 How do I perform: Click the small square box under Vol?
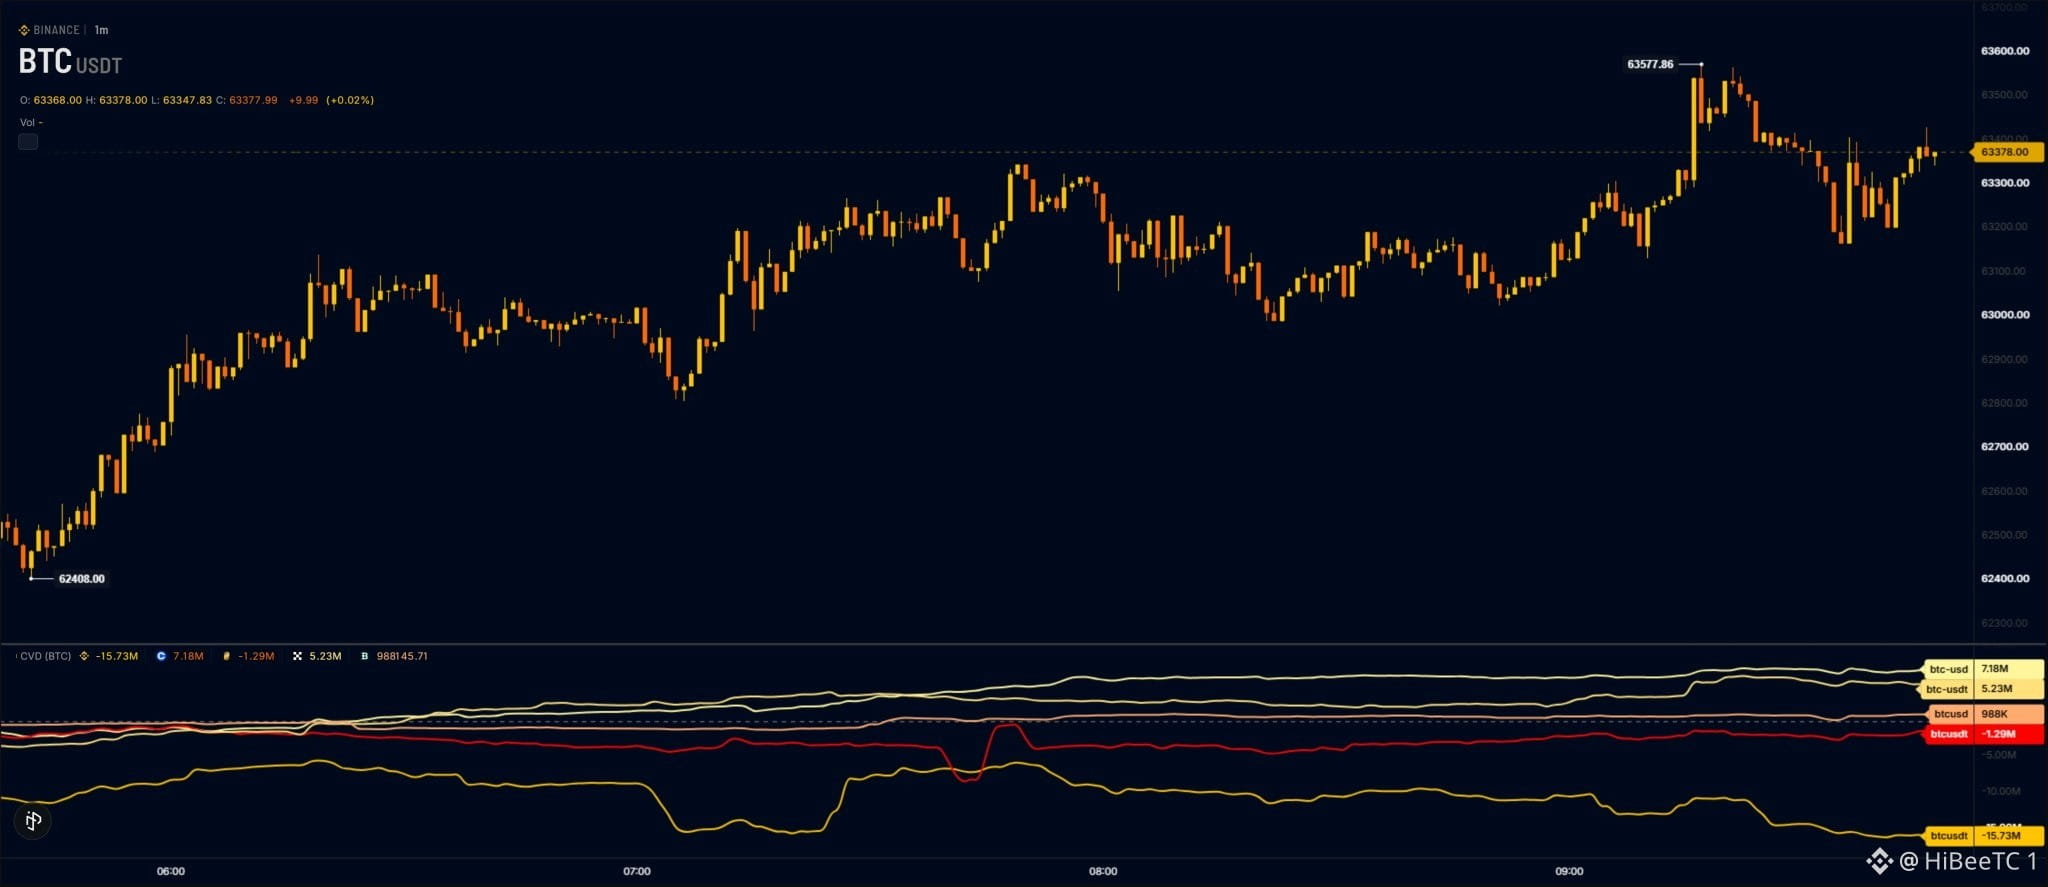pyautogui.click(x=28, y=142)
